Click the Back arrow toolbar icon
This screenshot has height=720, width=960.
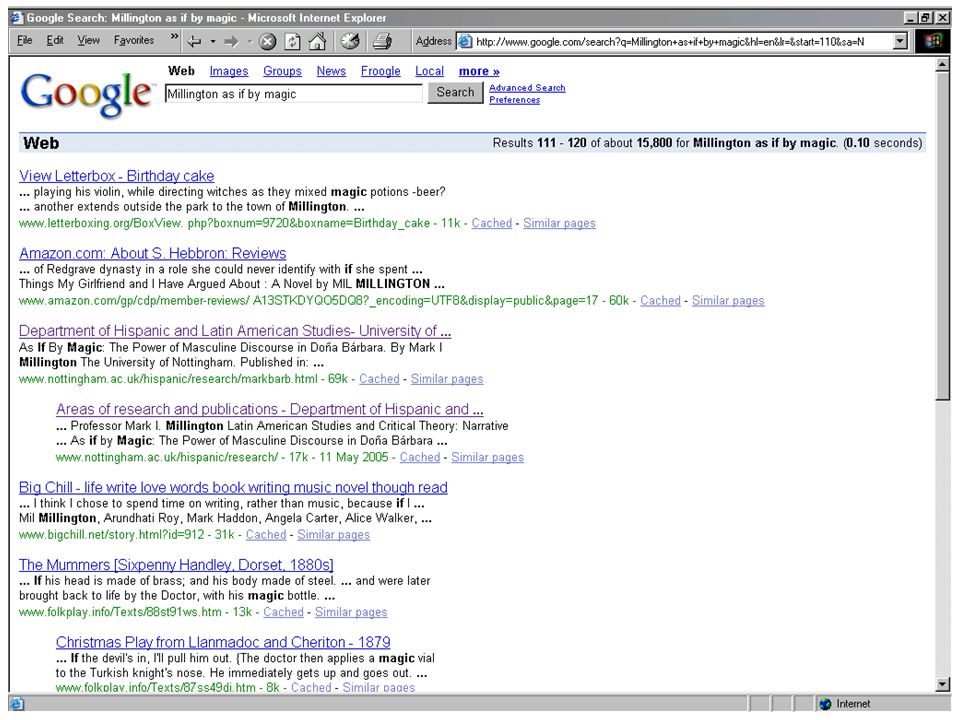(195, 42)
